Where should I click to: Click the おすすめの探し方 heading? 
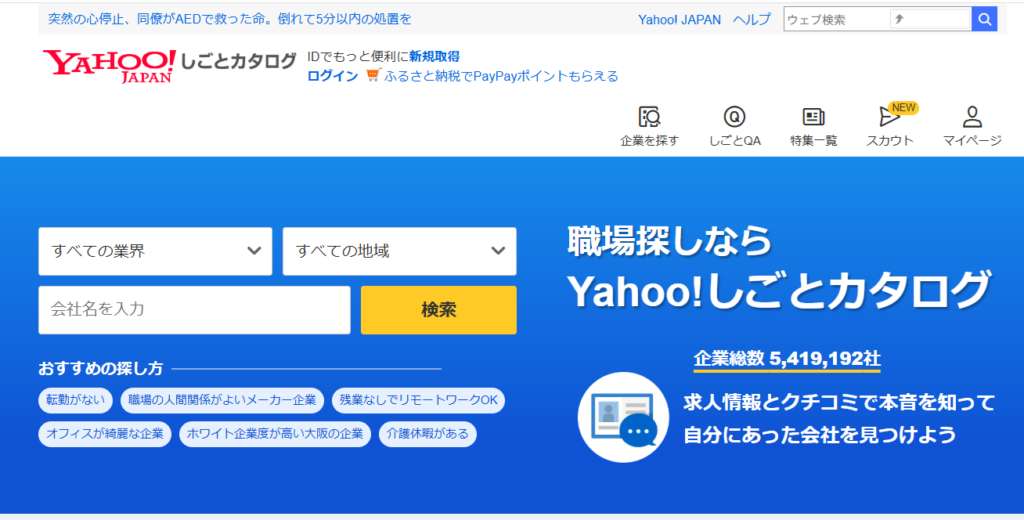[x=101, y=368]
